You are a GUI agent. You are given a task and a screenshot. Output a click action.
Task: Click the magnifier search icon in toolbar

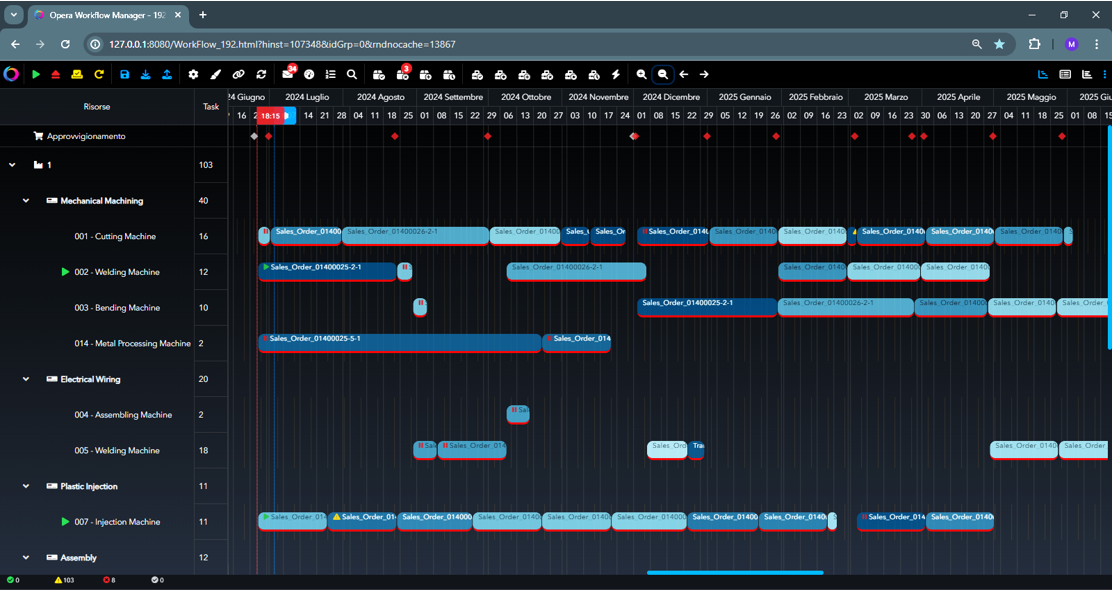[x=352, y=75]
